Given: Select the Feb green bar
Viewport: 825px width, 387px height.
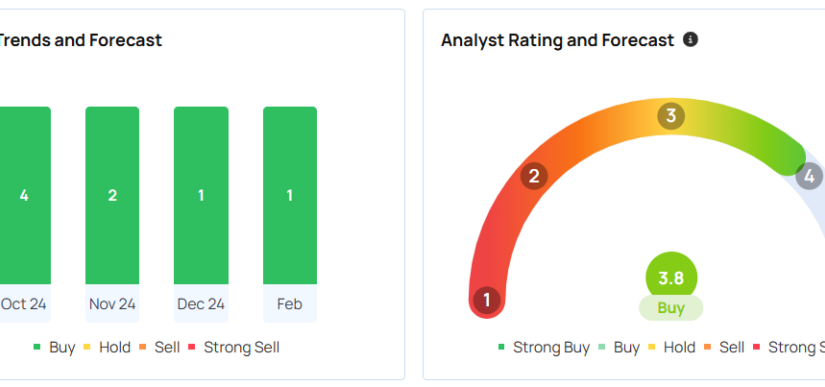Looking at the screenshot, I should 290,195.
